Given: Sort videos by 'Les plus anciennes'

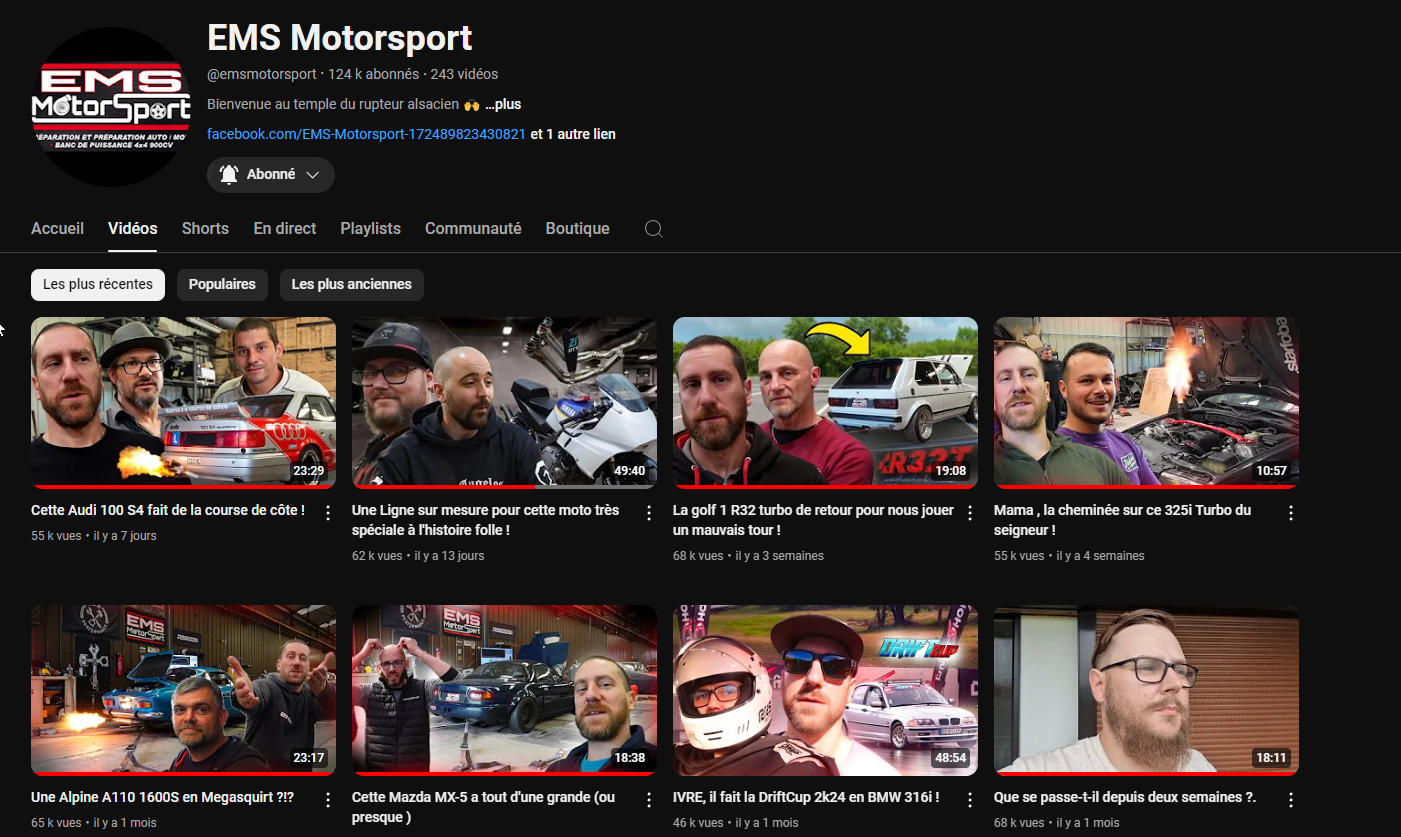Looking at the screenshot, I should point(351,285).
